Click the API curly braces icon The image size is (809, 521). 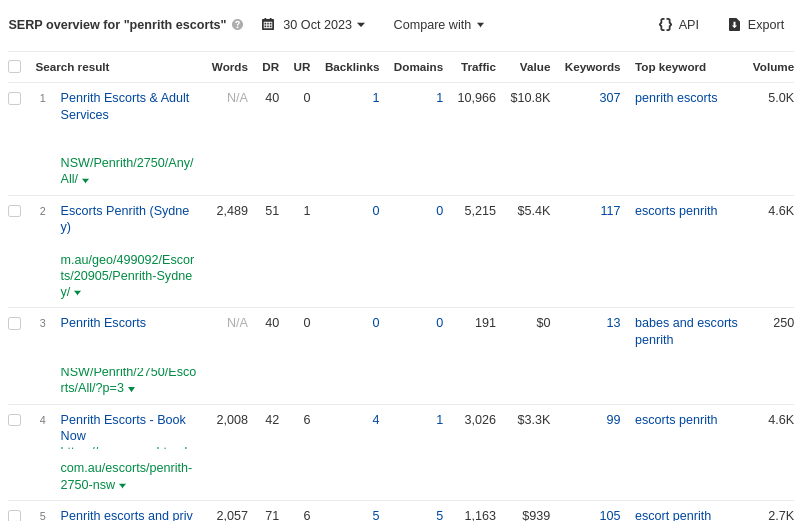coord(665,25)
